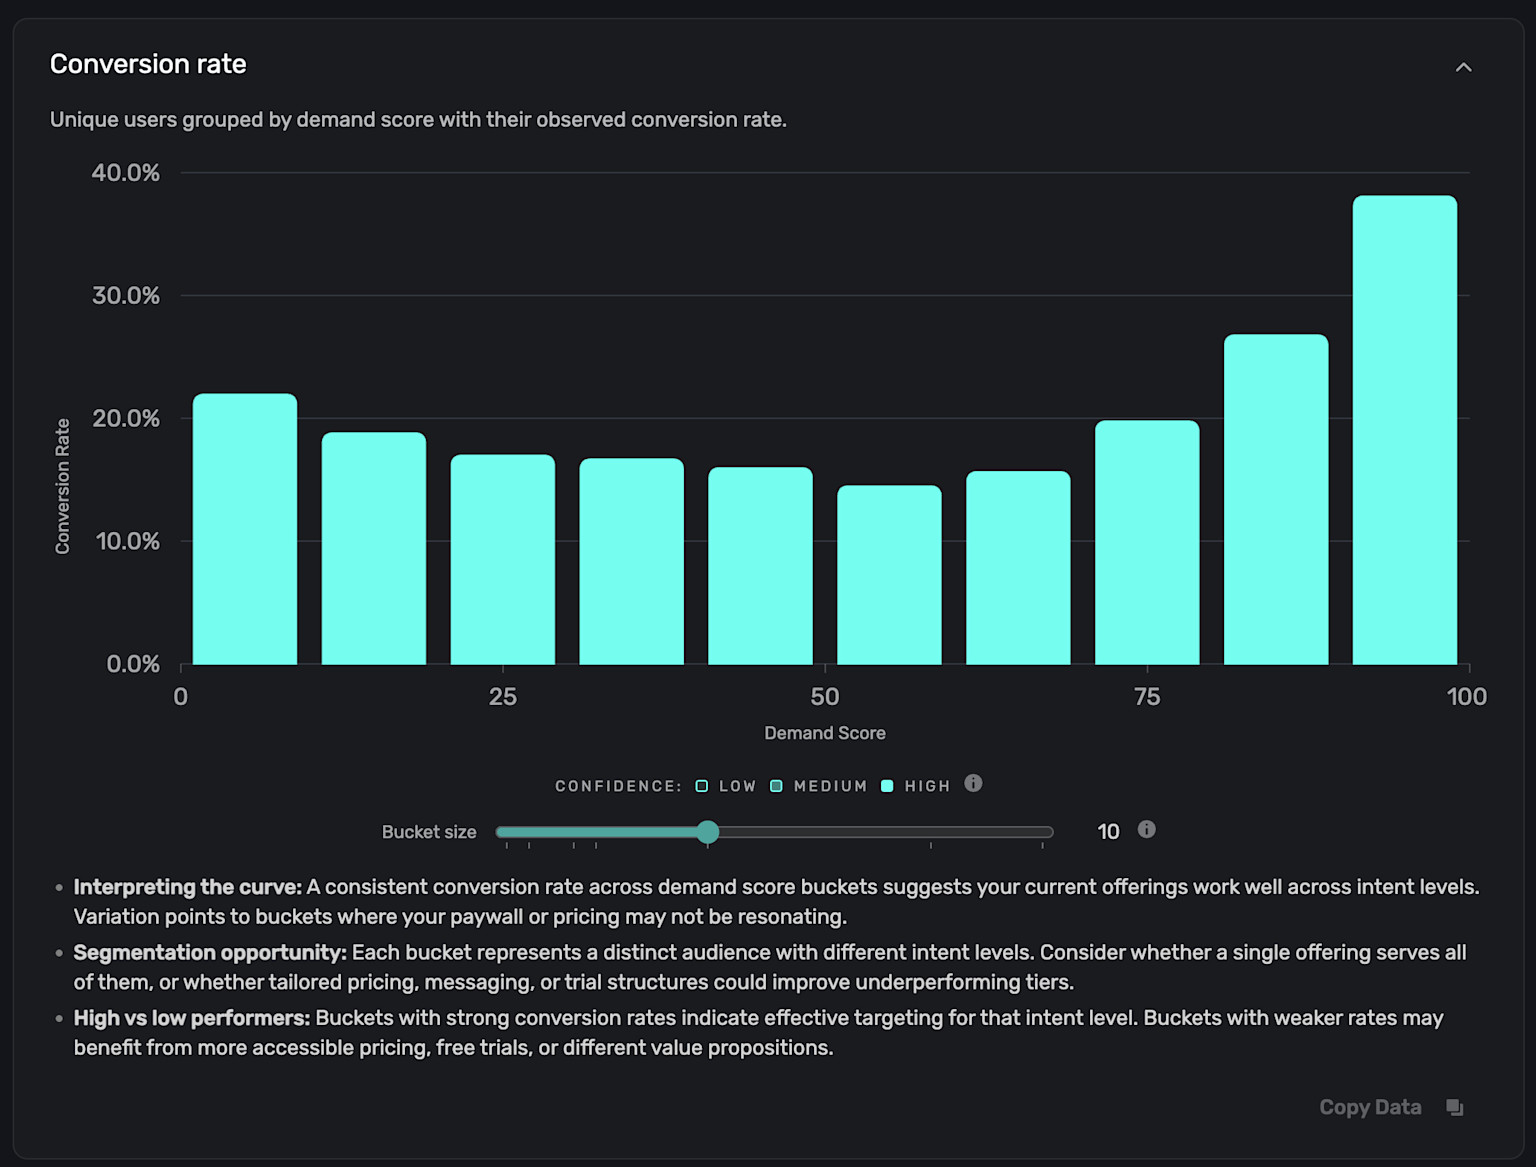1536x1167 pixels.
Task: Click the Demand Score axis label
Action: point(824,732)
